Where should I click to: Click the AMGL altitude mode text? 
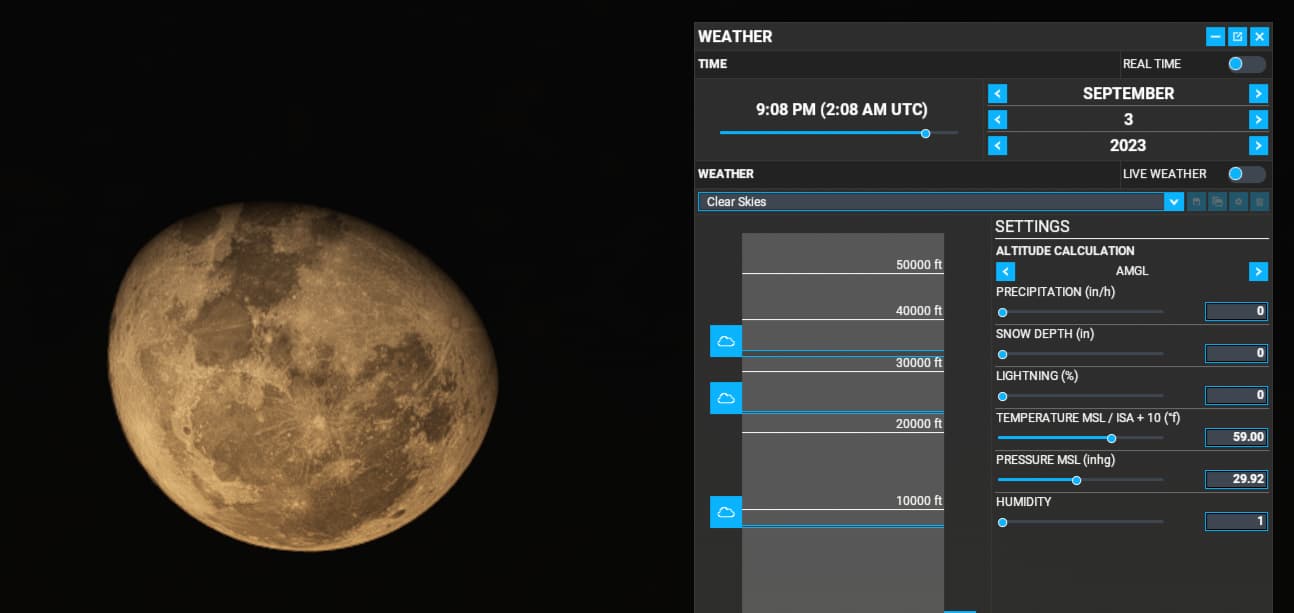1132,272
